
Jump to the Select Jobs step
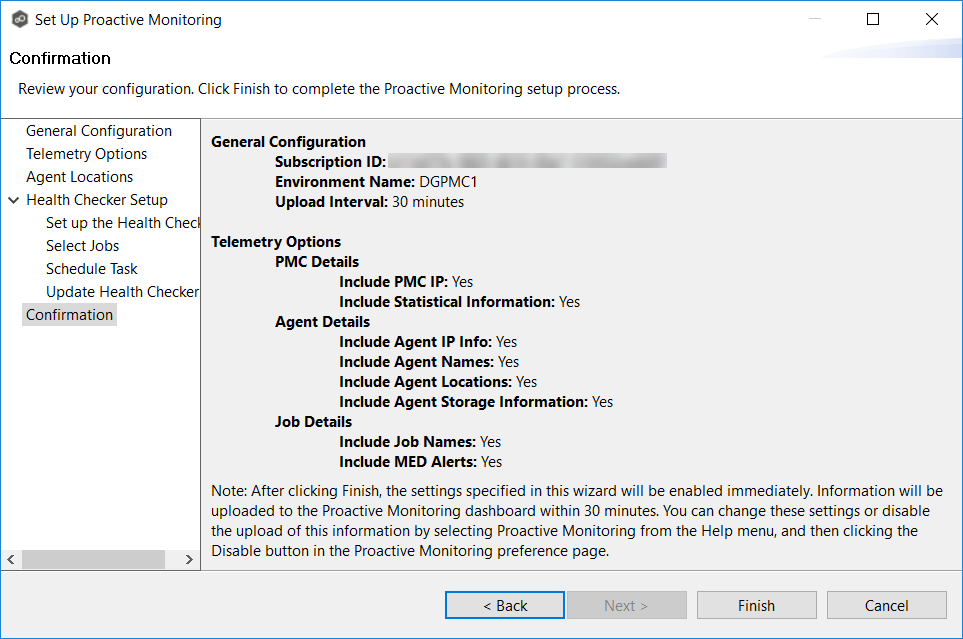click(82, 246)
